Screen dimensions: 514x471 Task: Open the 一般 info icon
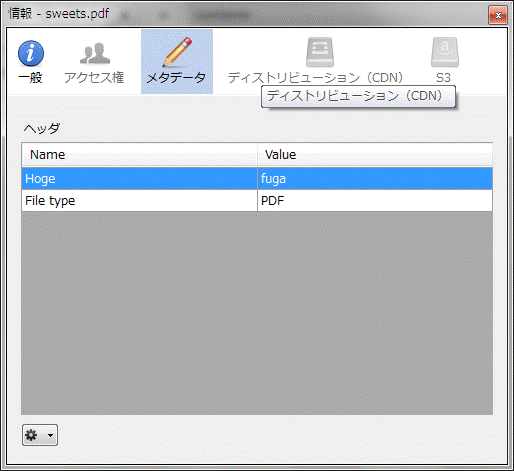point(31,53)
